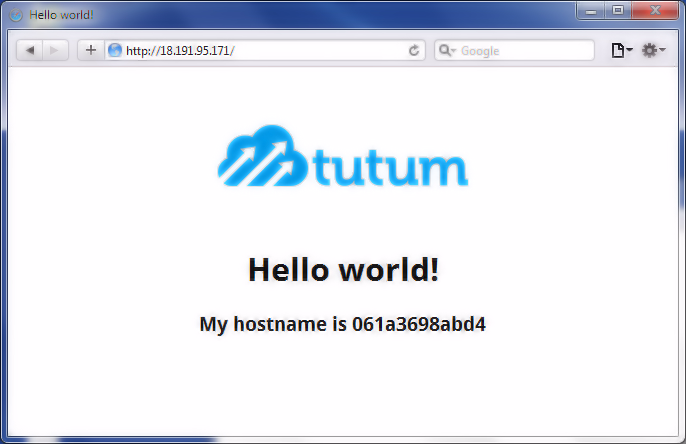Screen dimensions: 686x444
Task: Click the globe site icon in address bar
Action: 115,50
